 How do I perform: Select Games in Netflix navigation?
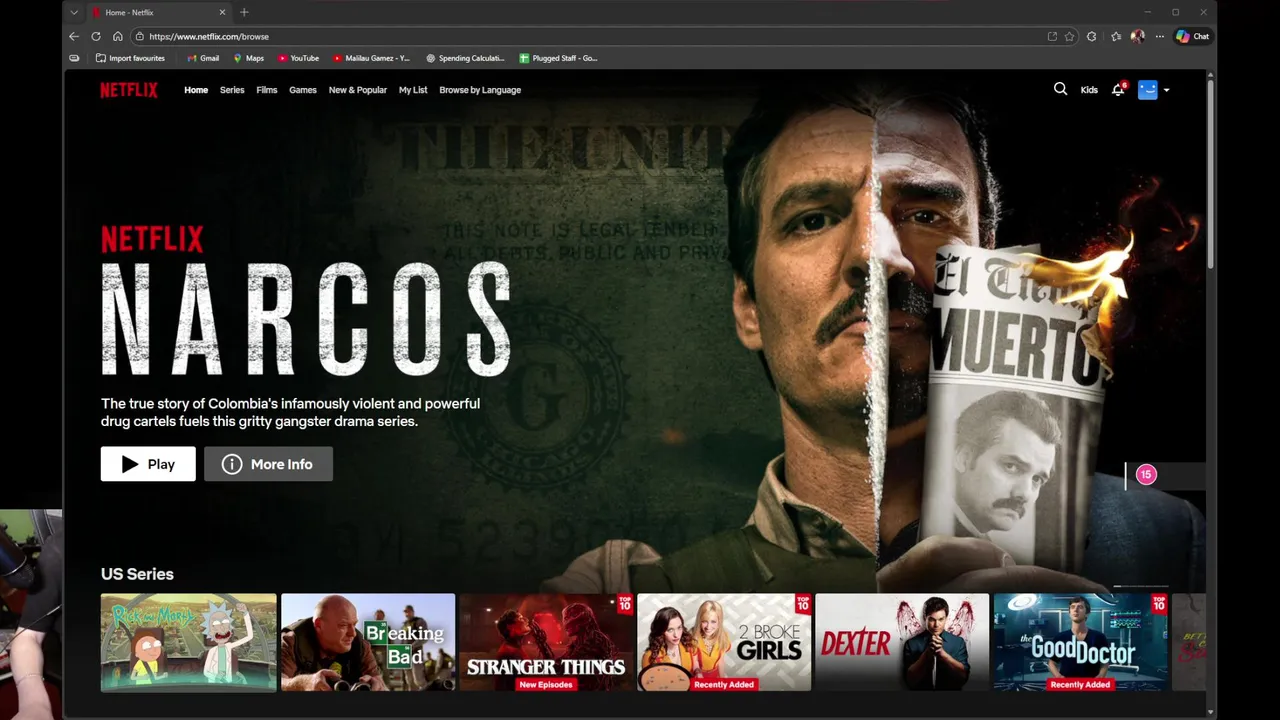tap(303, 90)
